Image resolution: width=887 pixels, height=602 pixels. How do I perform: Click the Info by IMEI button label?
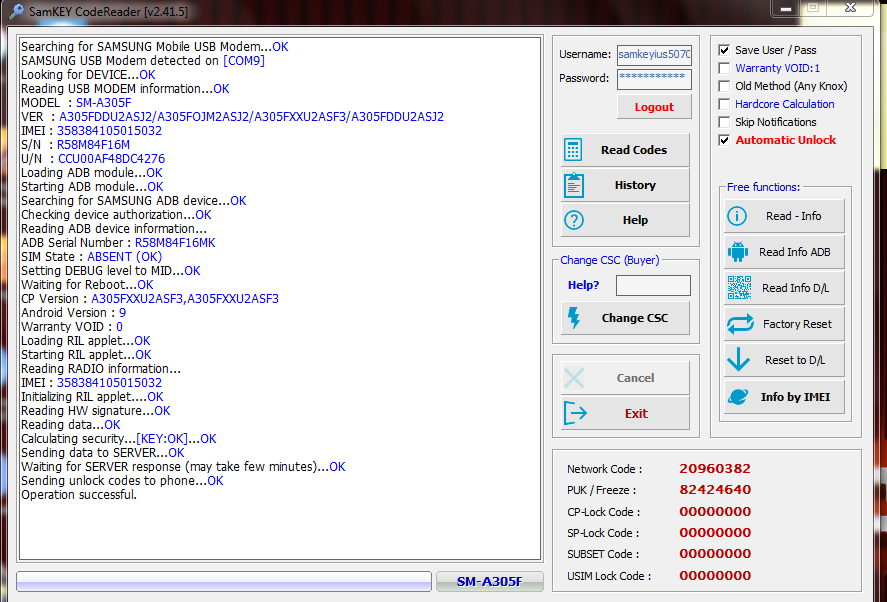pos(795,397)
